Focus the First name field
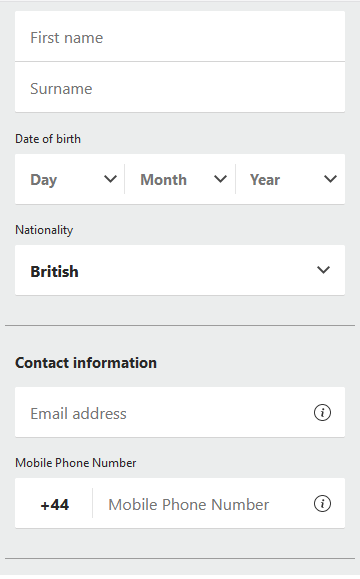The image size is (360, 579). [x=180, y=37]
